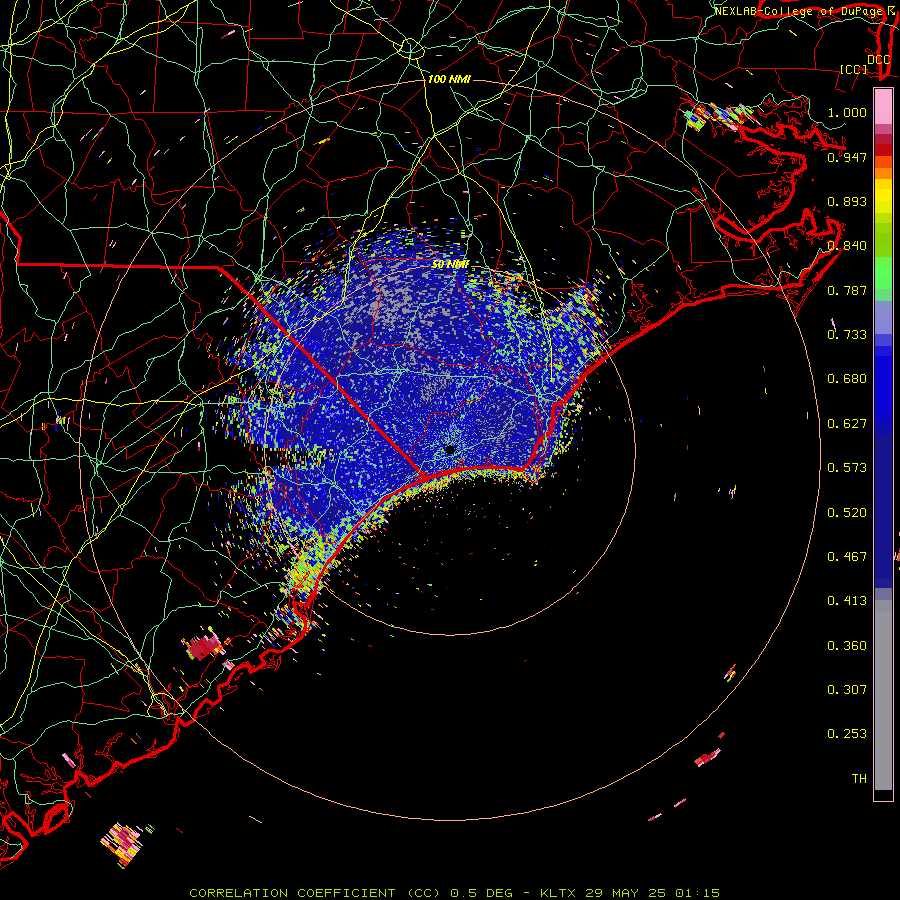Select the 0.360 scale value
900x900 pixels.
click(847, 646)
